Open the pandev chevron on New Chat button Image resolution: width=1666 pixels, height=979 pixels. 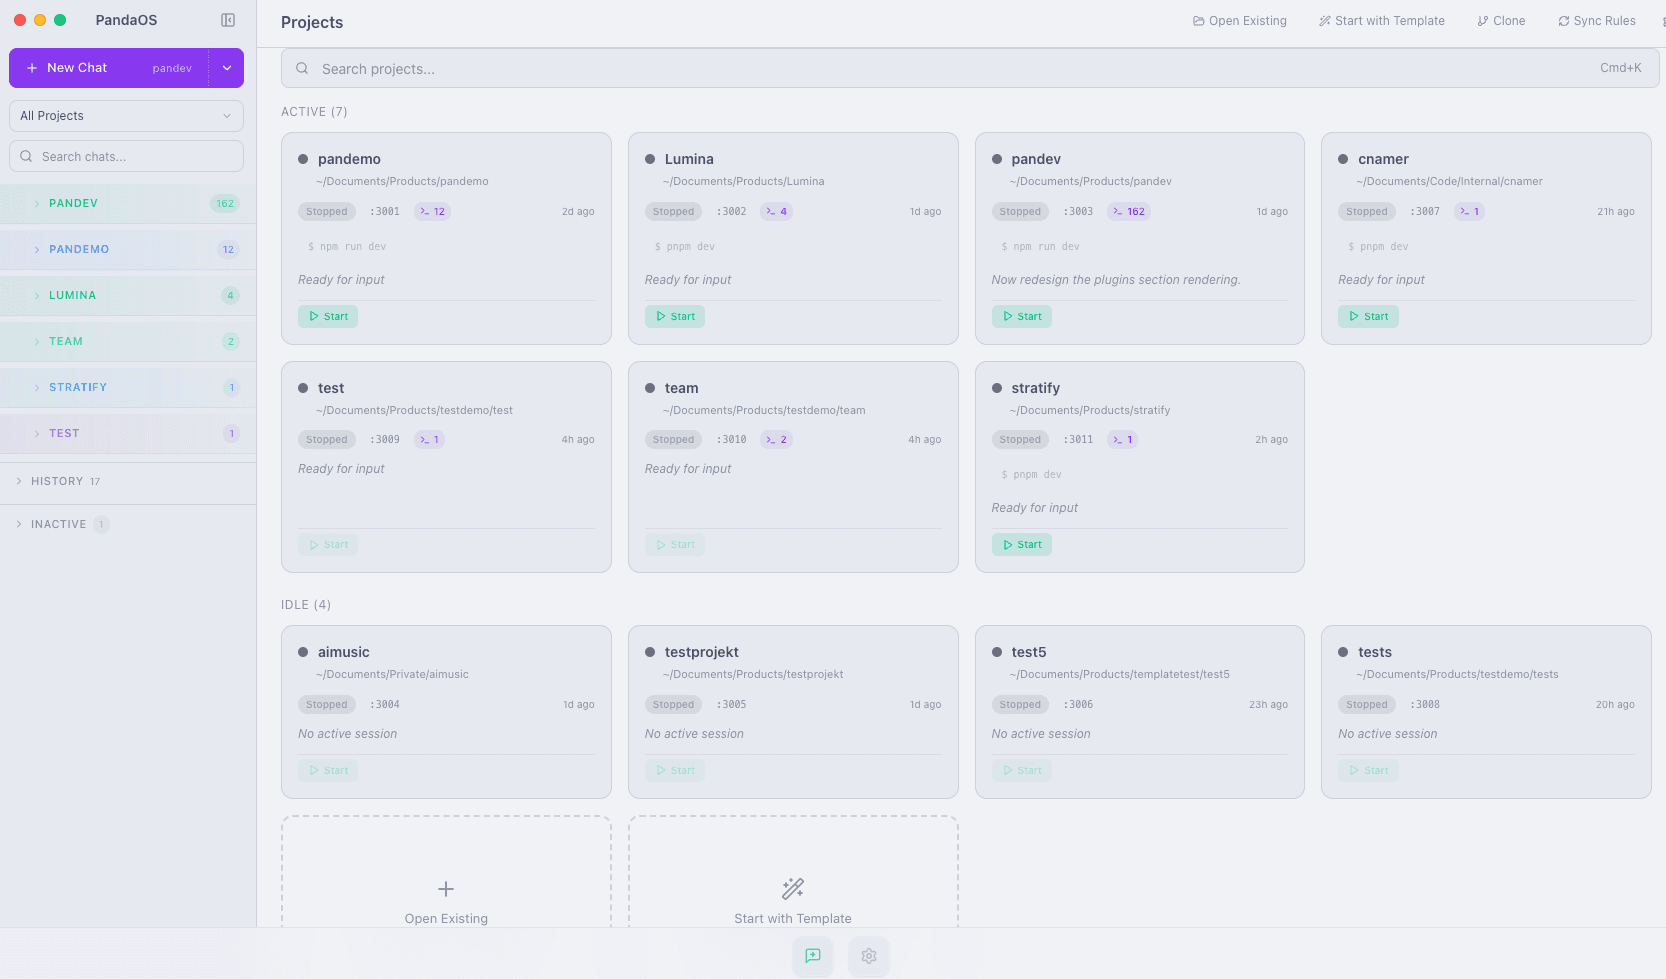pyautogui.click(x=226, y=67)
